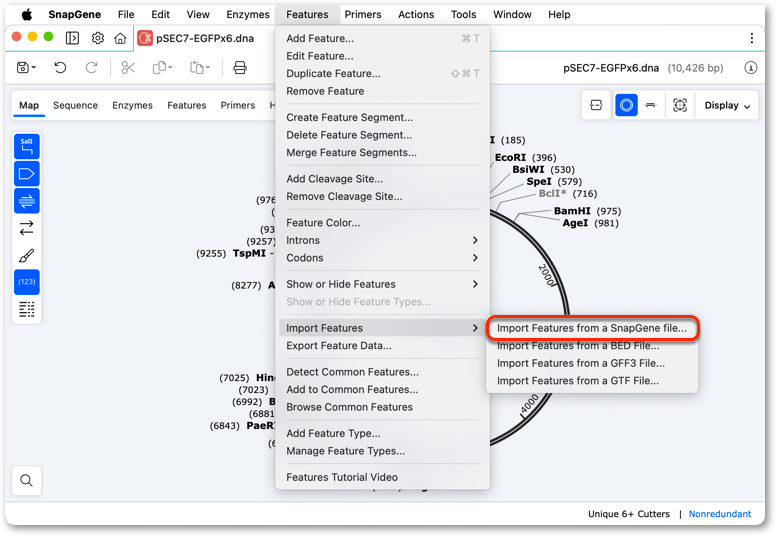Click the flip sequence arrows icon
The height and width of the screenshot is (536, 776).
pos(27,228)
